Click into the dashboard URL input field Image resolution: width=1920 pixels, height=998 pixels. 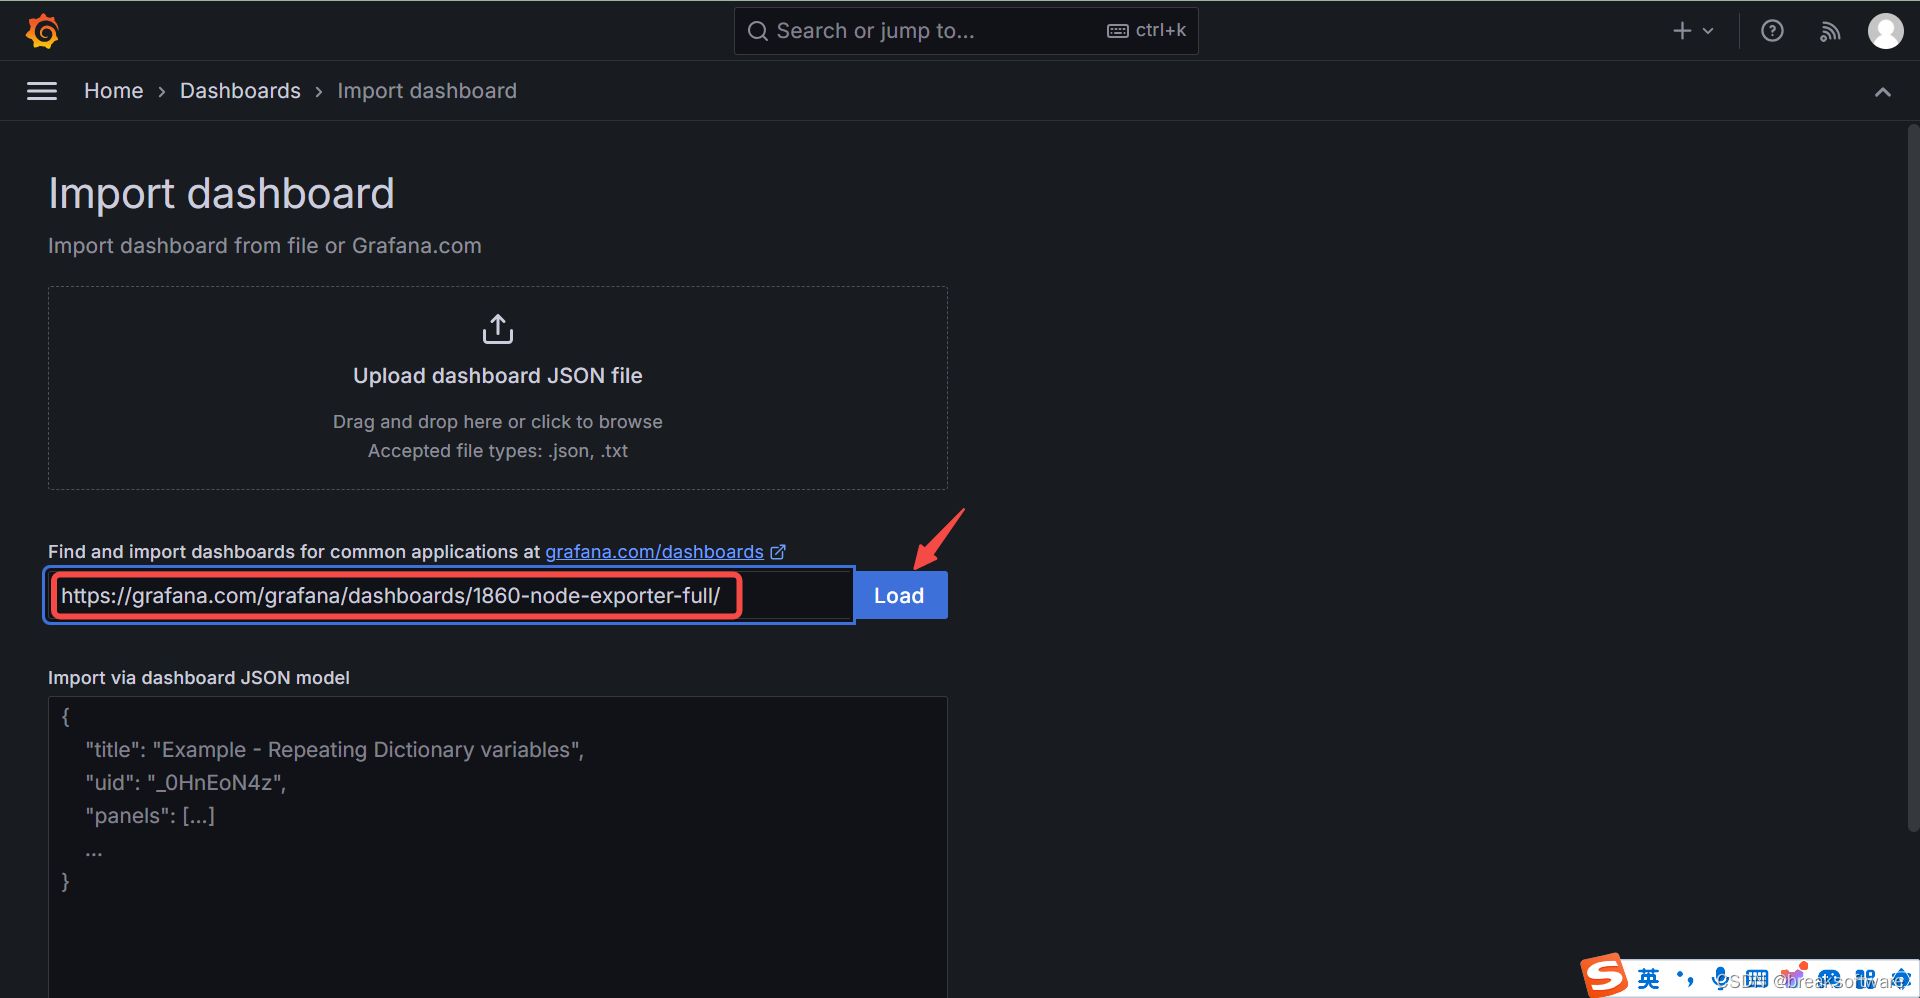tap(450, 595)
